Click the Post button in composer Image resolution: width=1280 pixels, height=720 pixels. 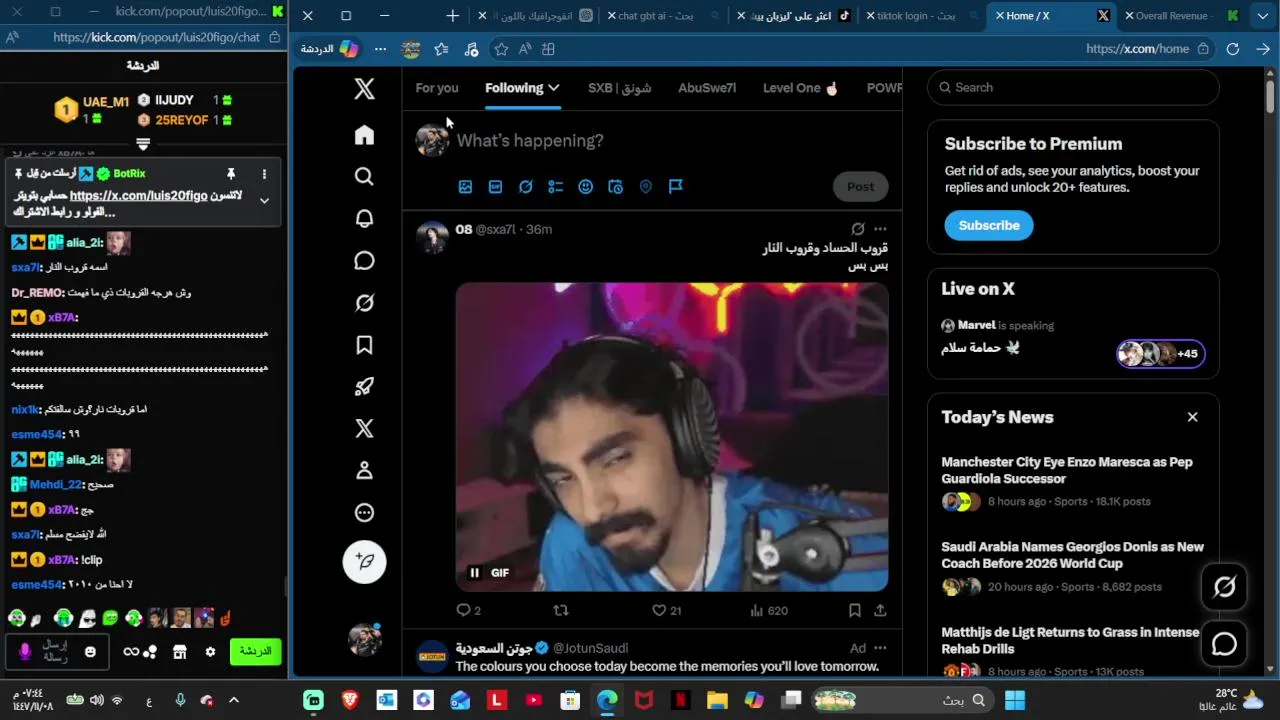point(860,187)
